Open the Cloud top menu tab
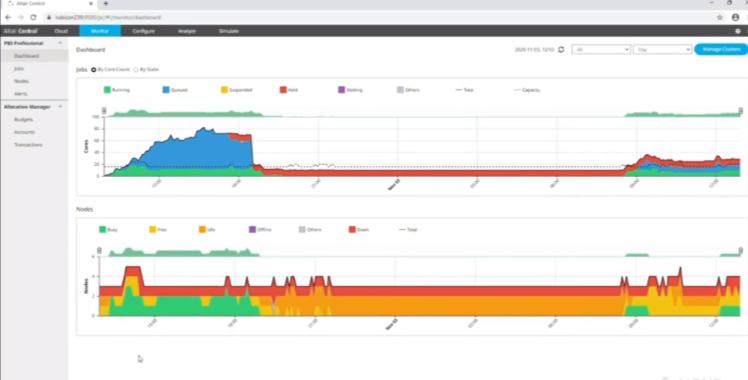The height and width of the screenshot is (380, 748). pos(61,31)
